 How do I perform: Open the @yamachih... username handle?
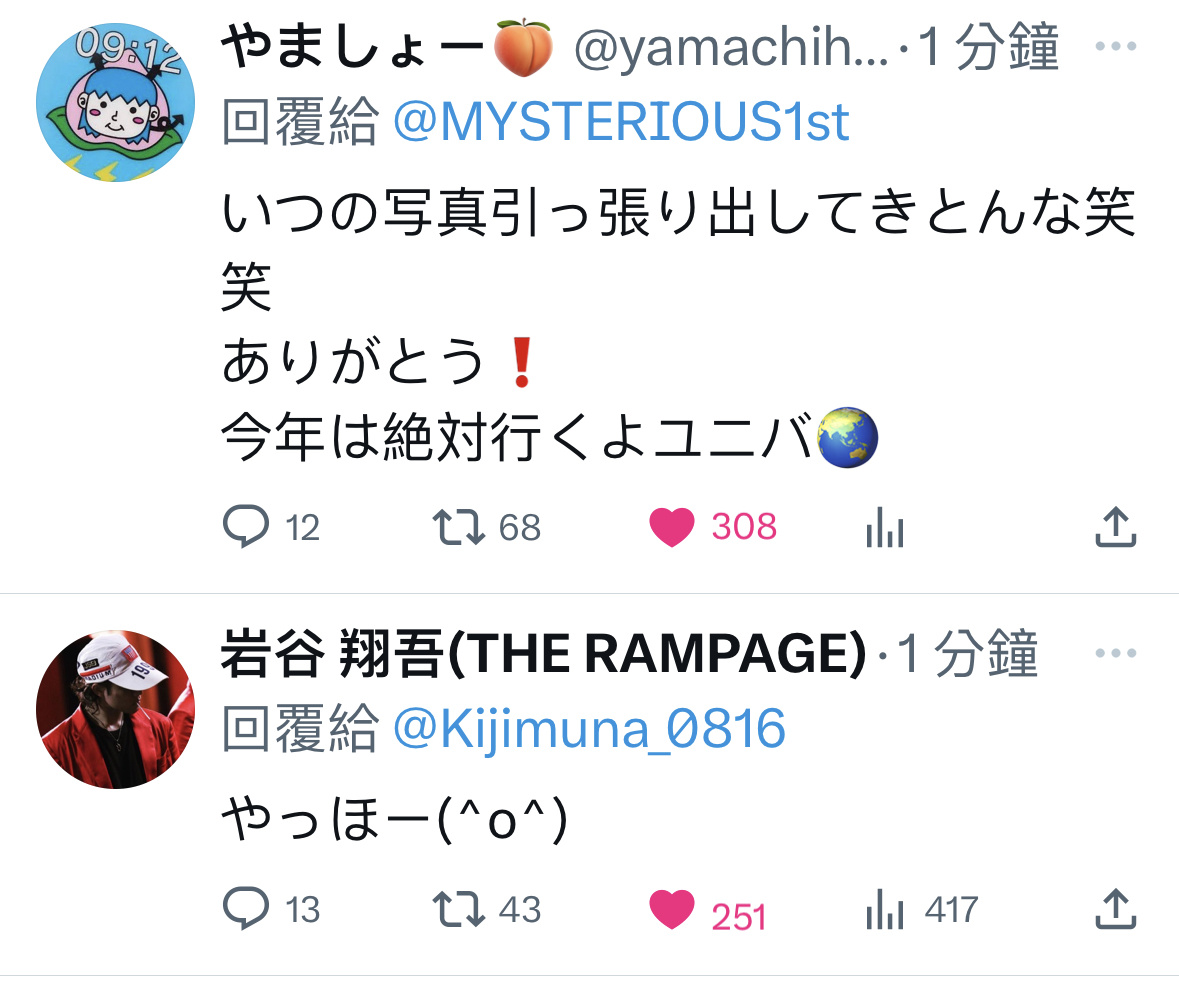732,47
